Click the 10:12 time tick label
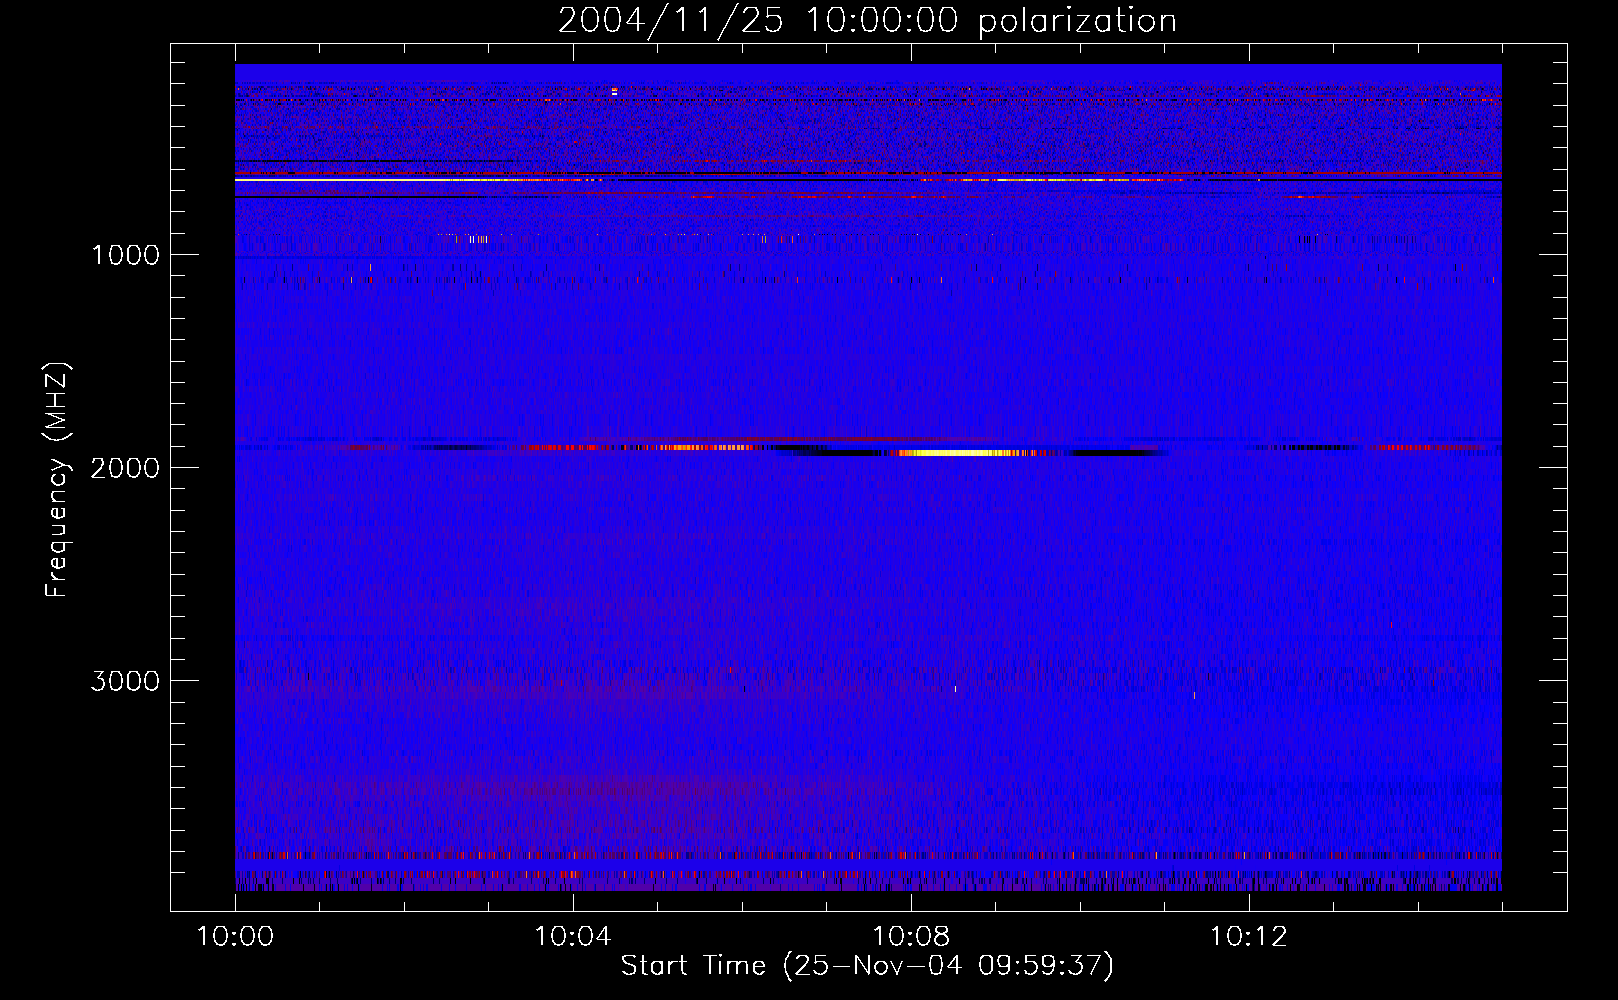This screenshot has height=1000, width=1618. pos(1249,937)
